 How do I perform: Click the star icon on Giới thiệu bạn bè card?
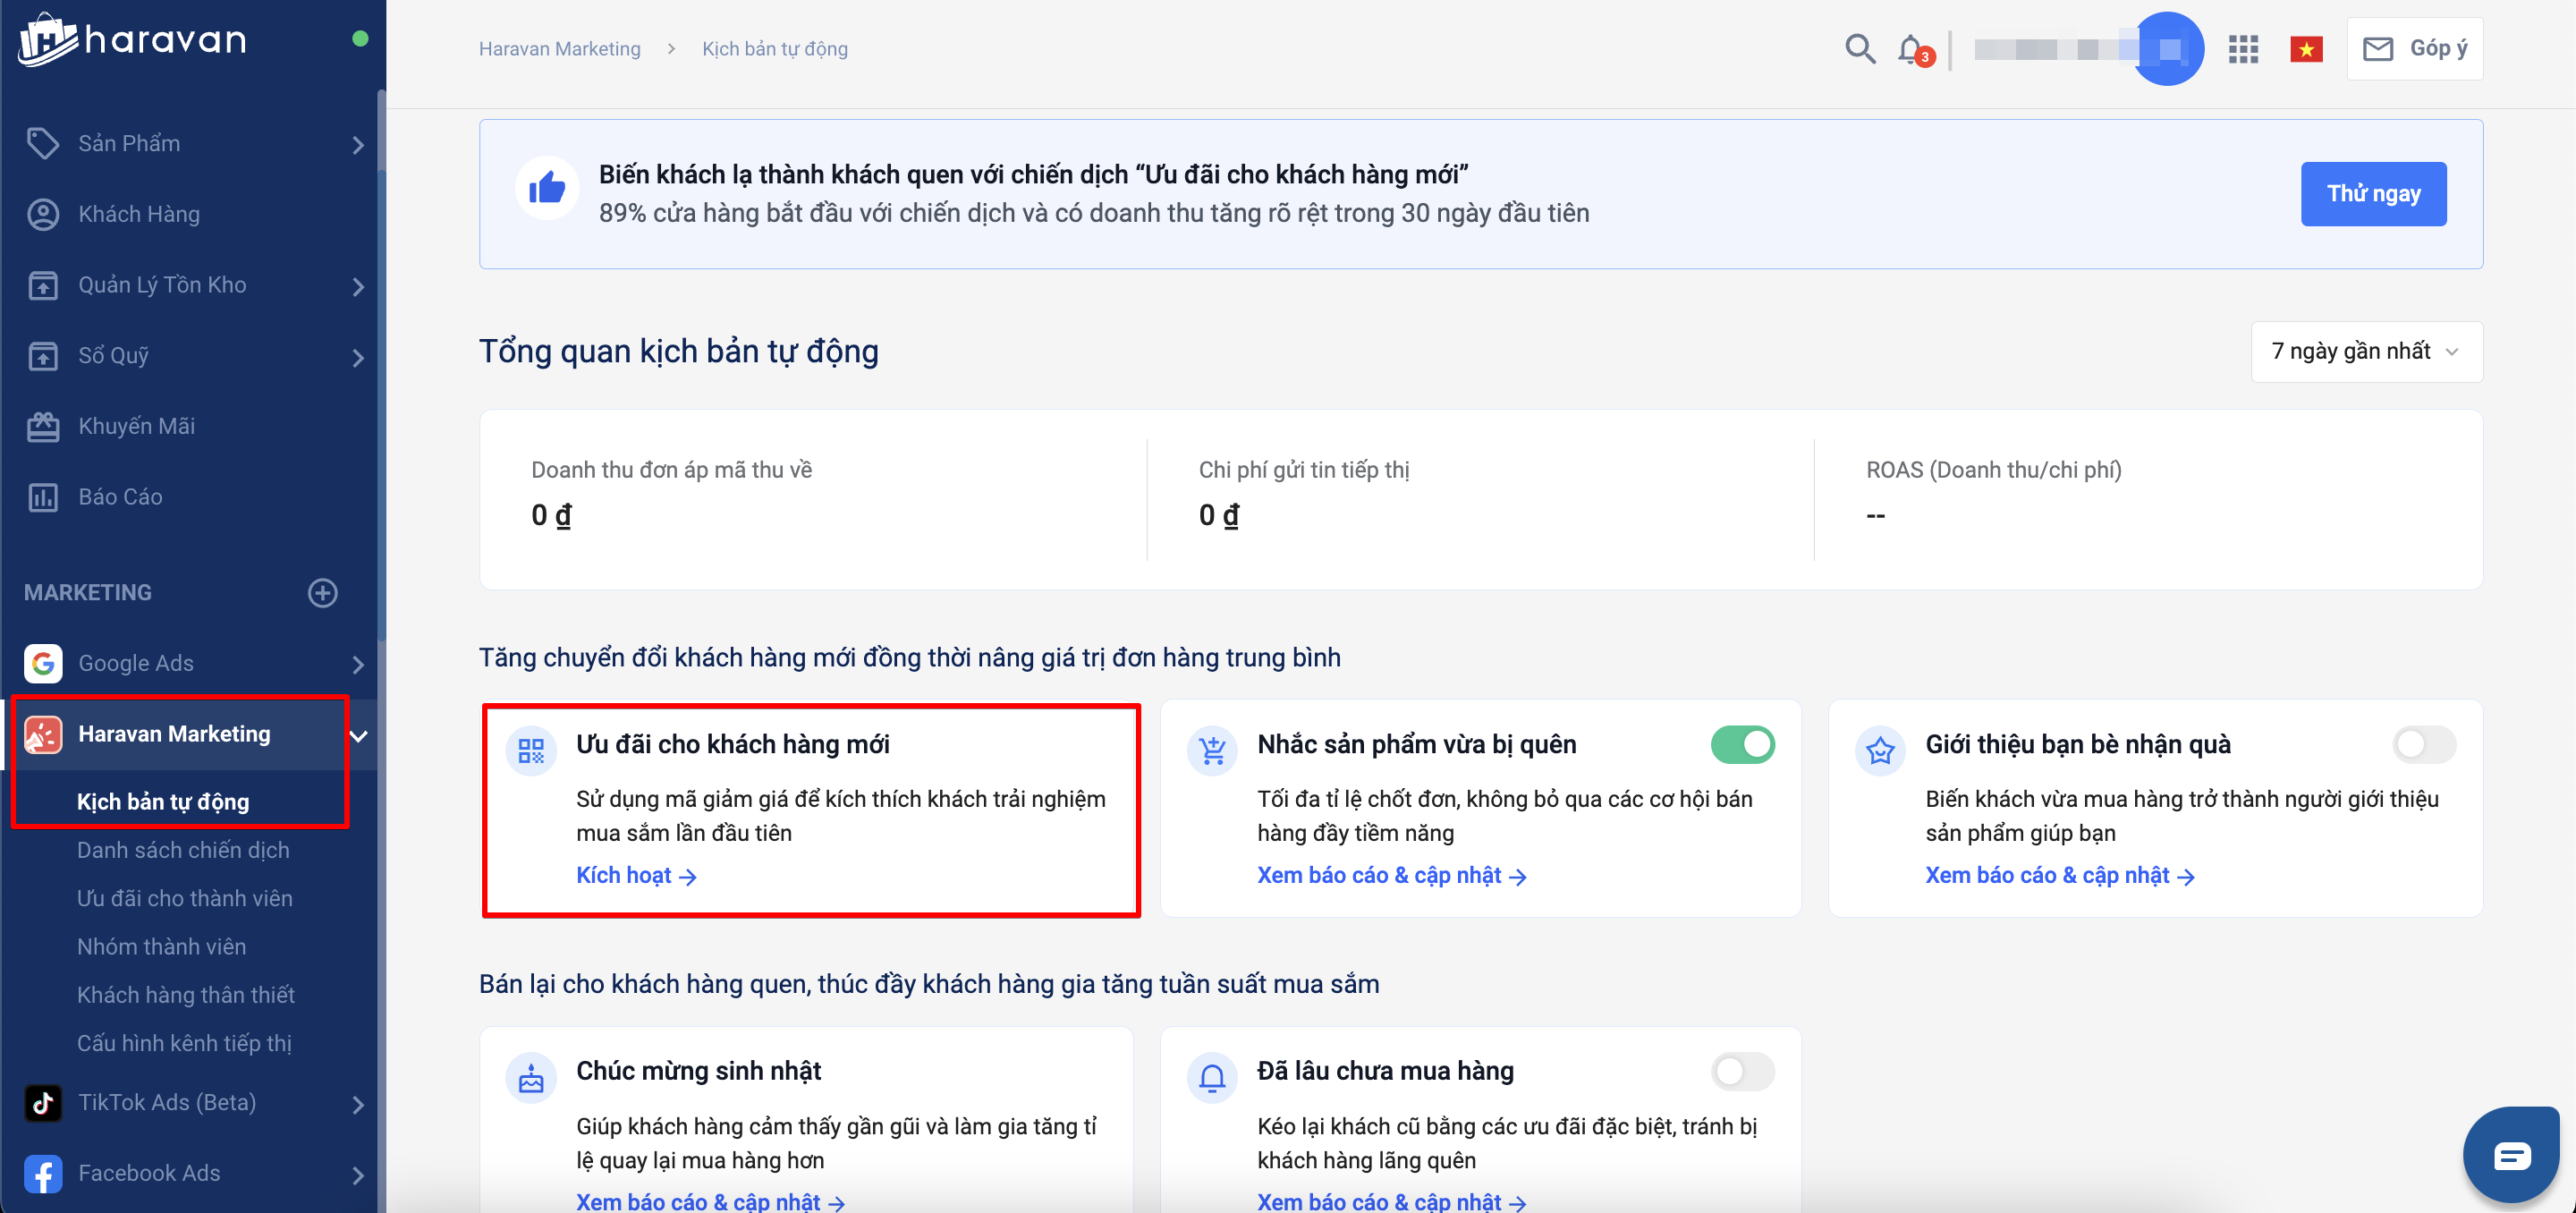[1880, 751]
